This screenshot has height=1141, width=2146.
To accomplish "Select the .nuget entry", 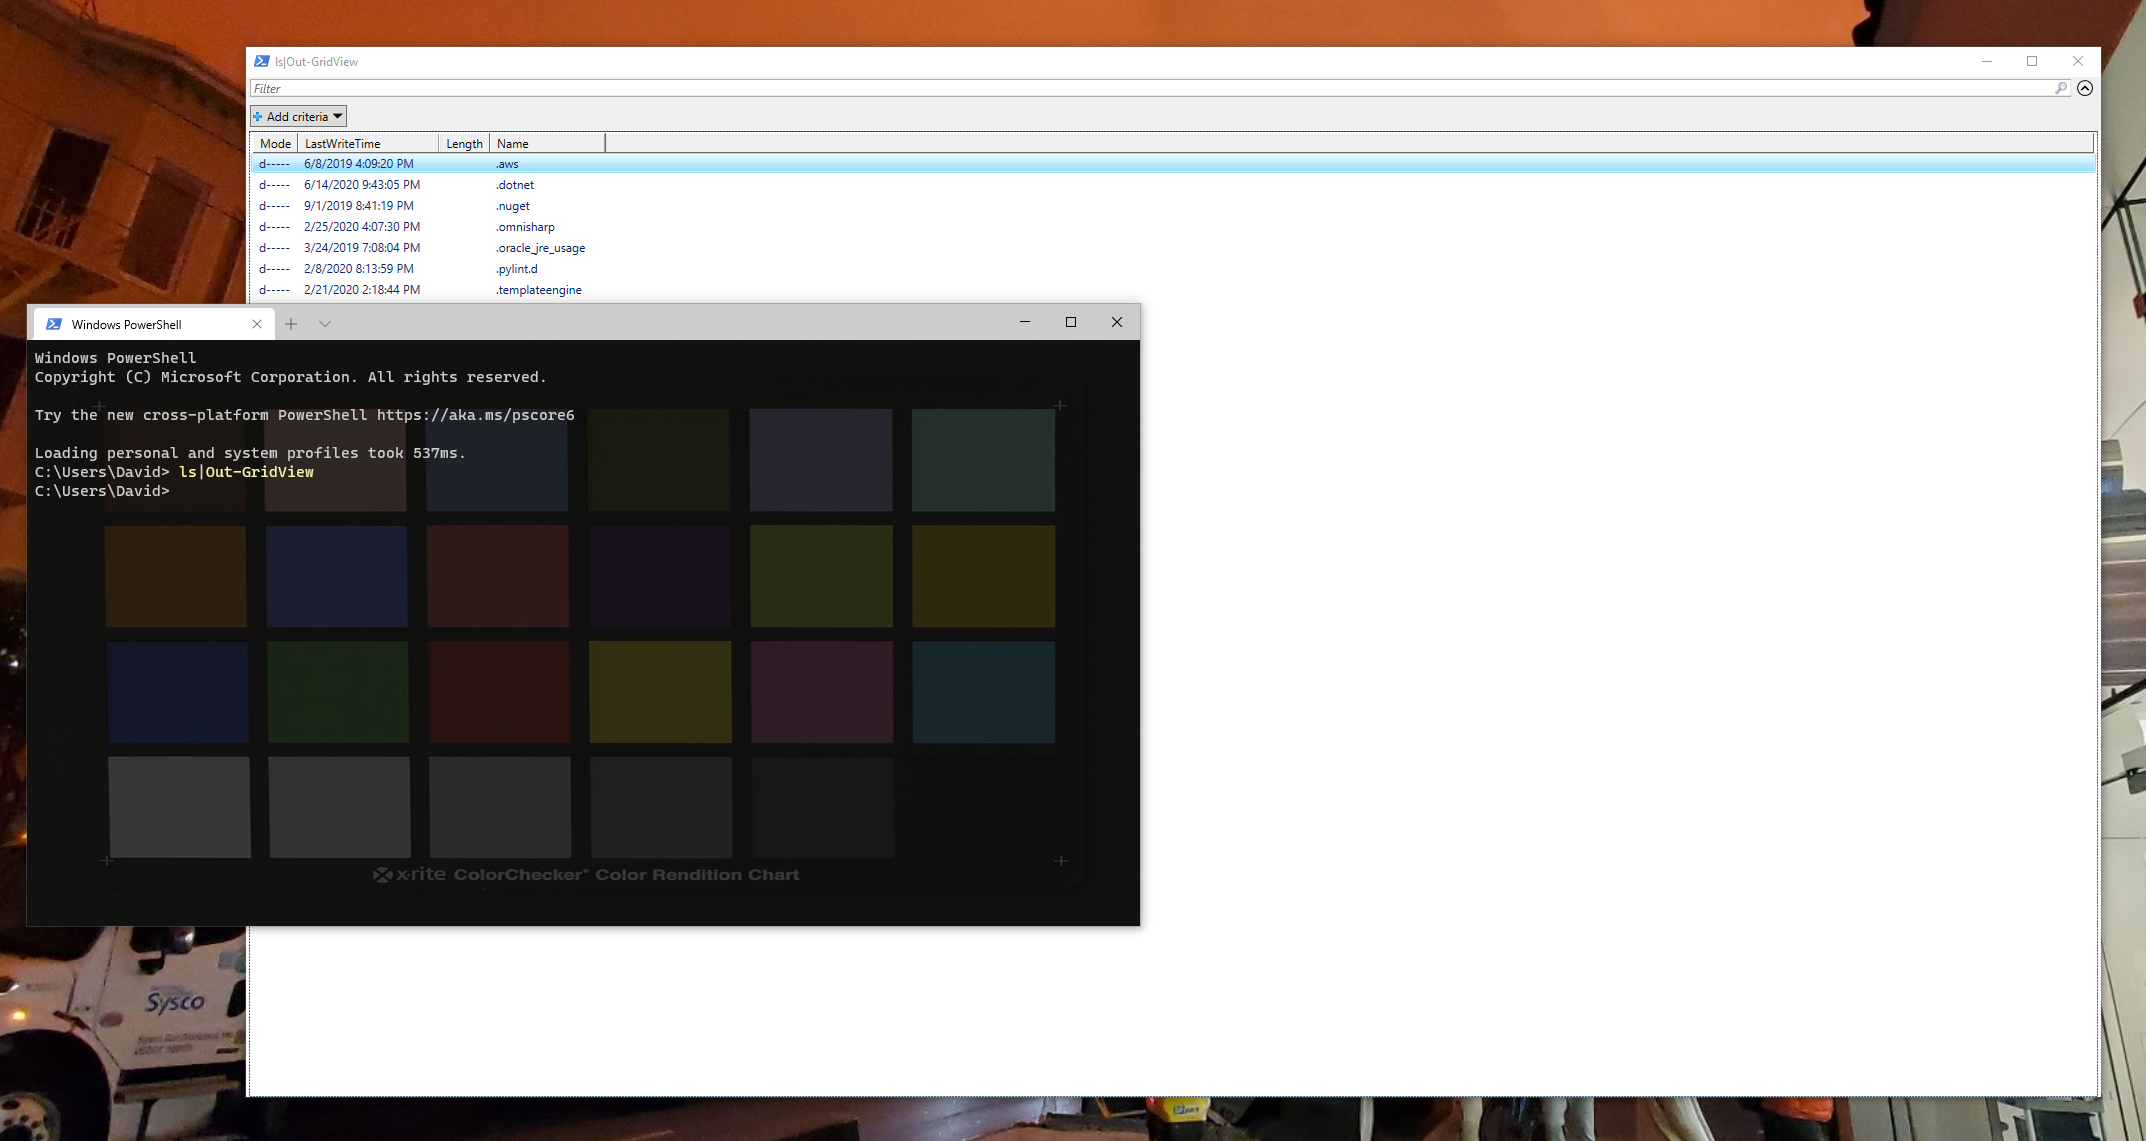I will tap(514, 206).
